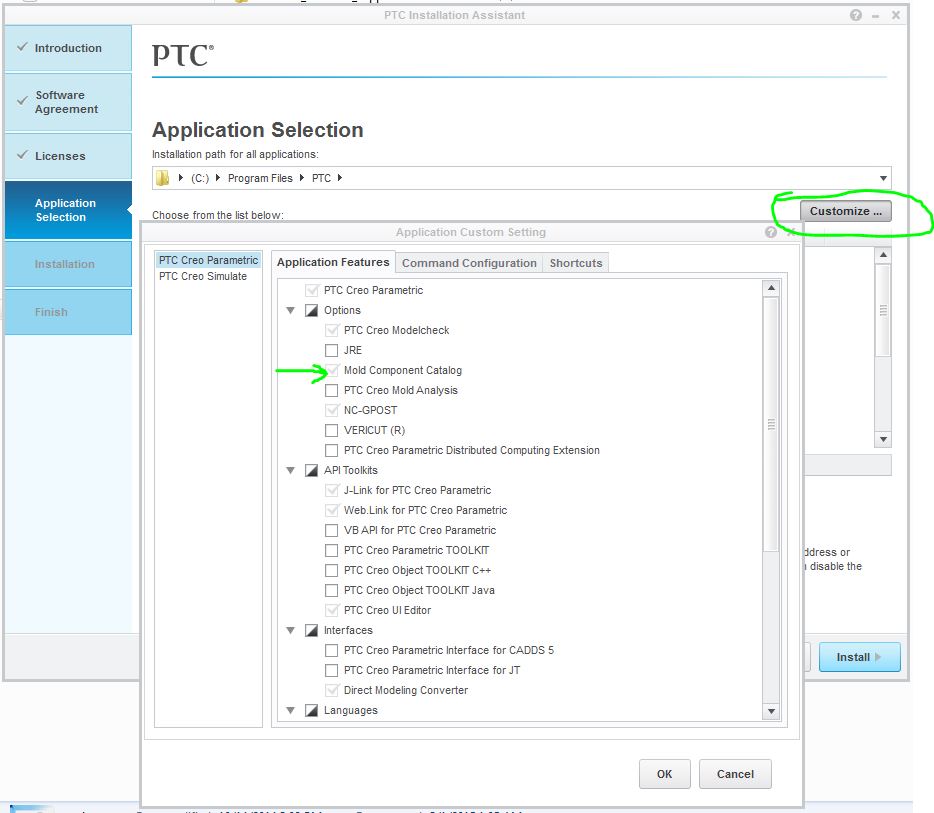Go to Software Agreement step

click(x=68, y=102)
